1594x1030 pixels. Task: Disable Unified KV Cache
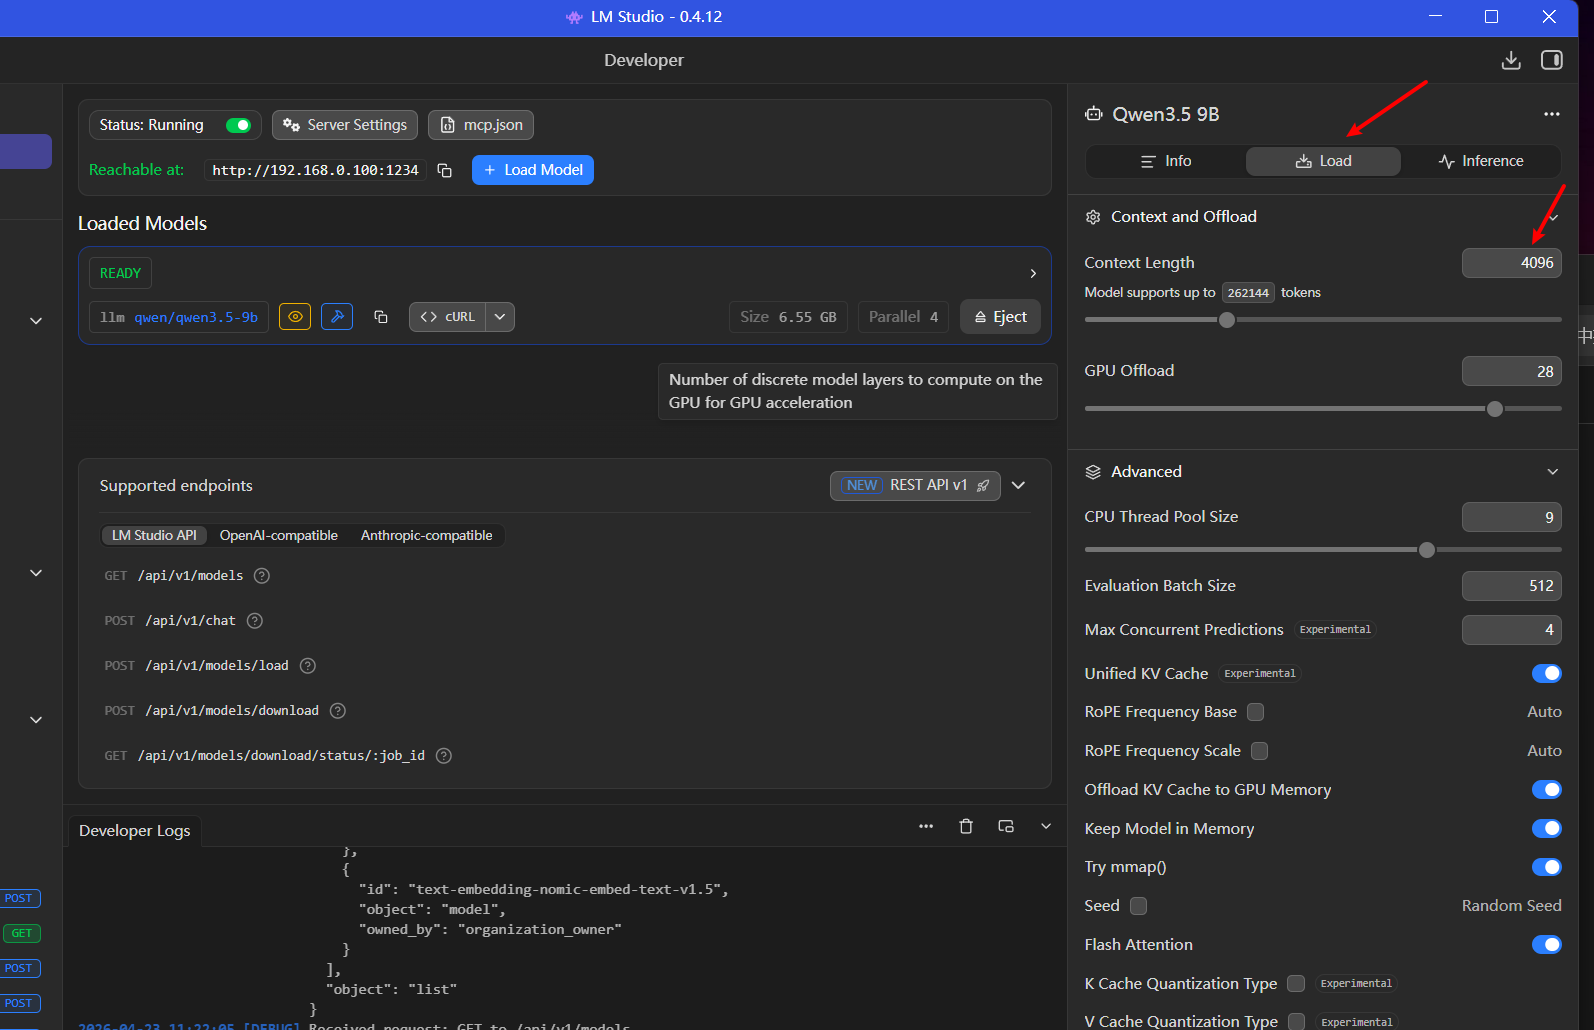1546,673
